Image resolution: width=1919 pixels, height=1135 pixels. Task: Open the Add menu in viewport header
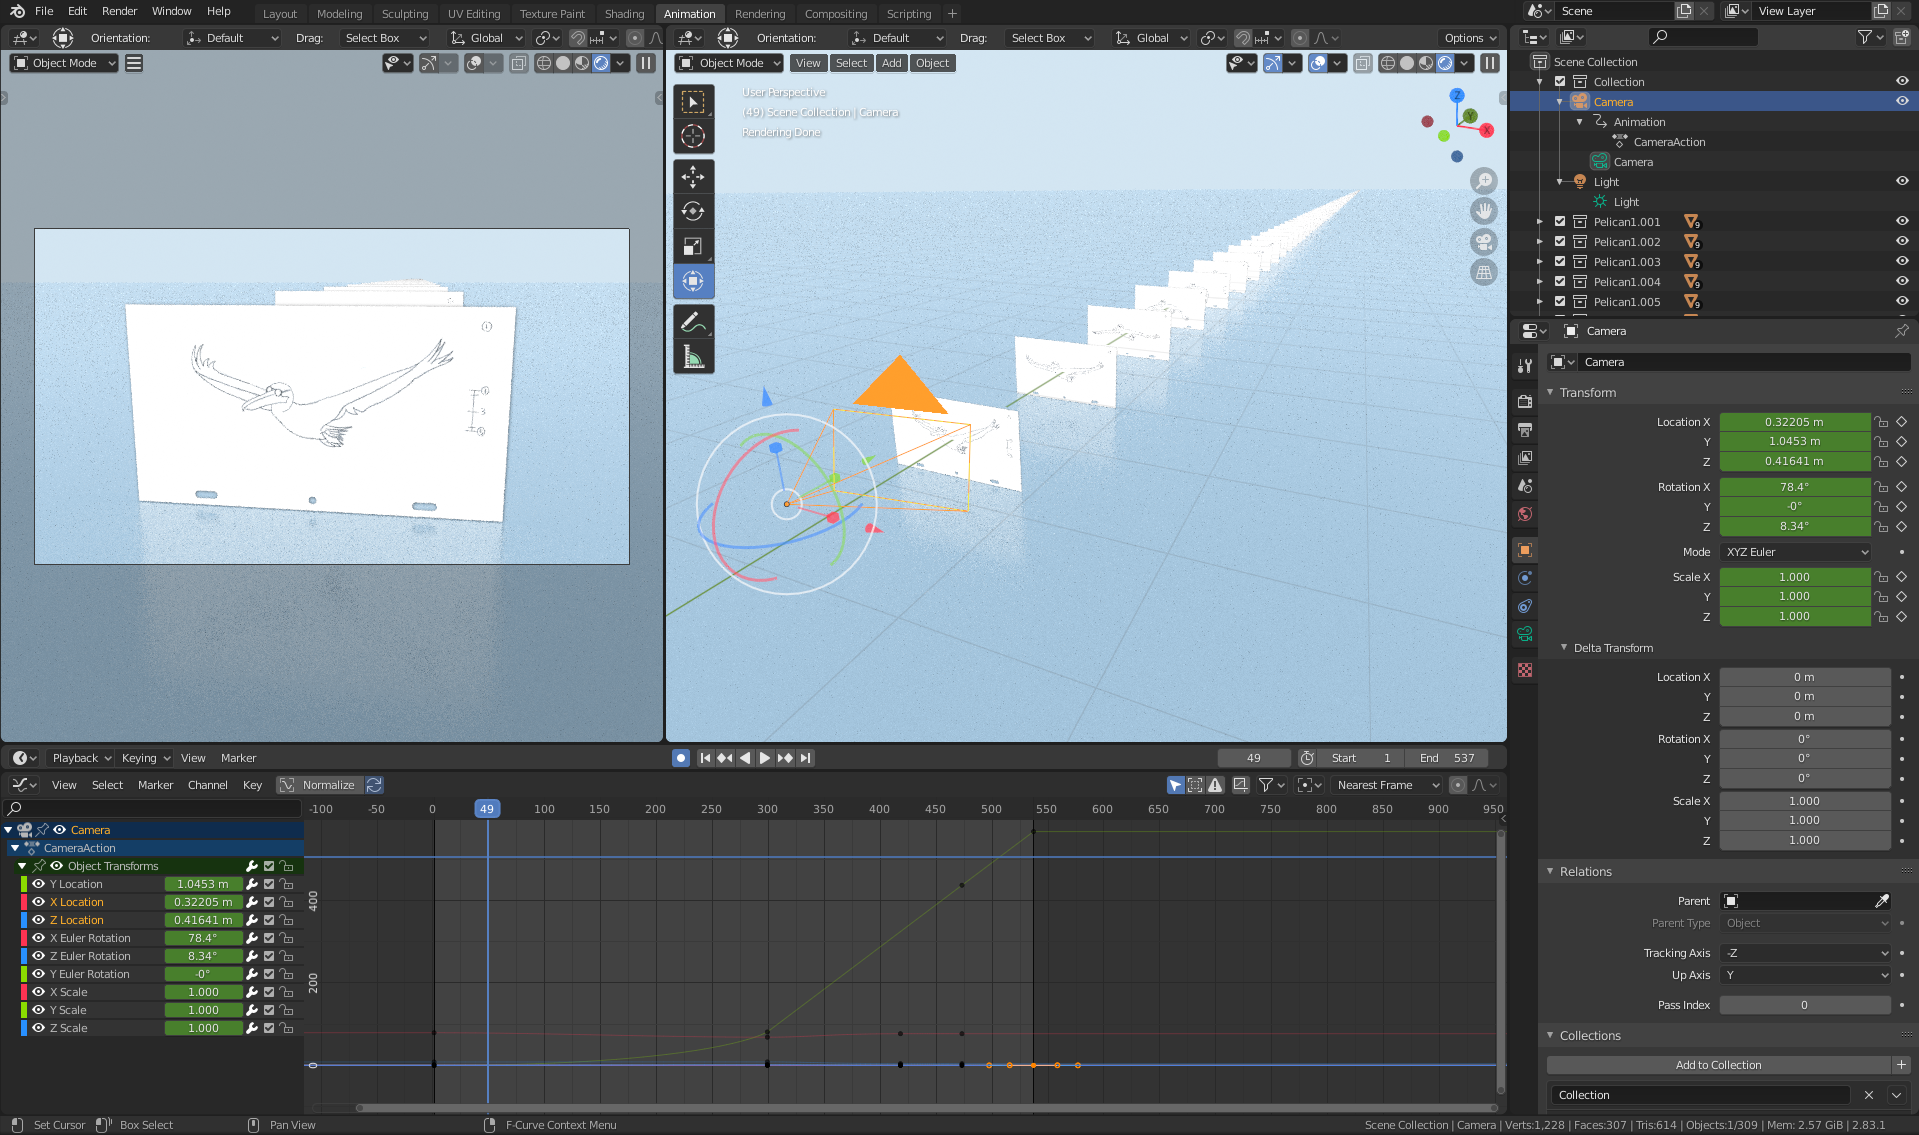891,63
